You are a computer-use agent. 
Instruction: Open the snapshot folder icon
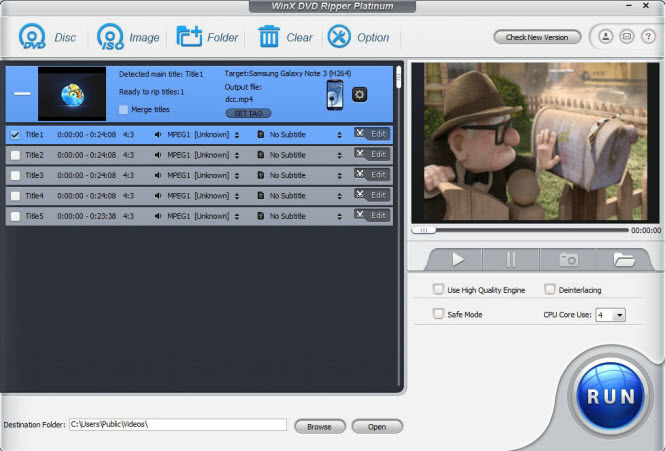(x=623, y=259)
